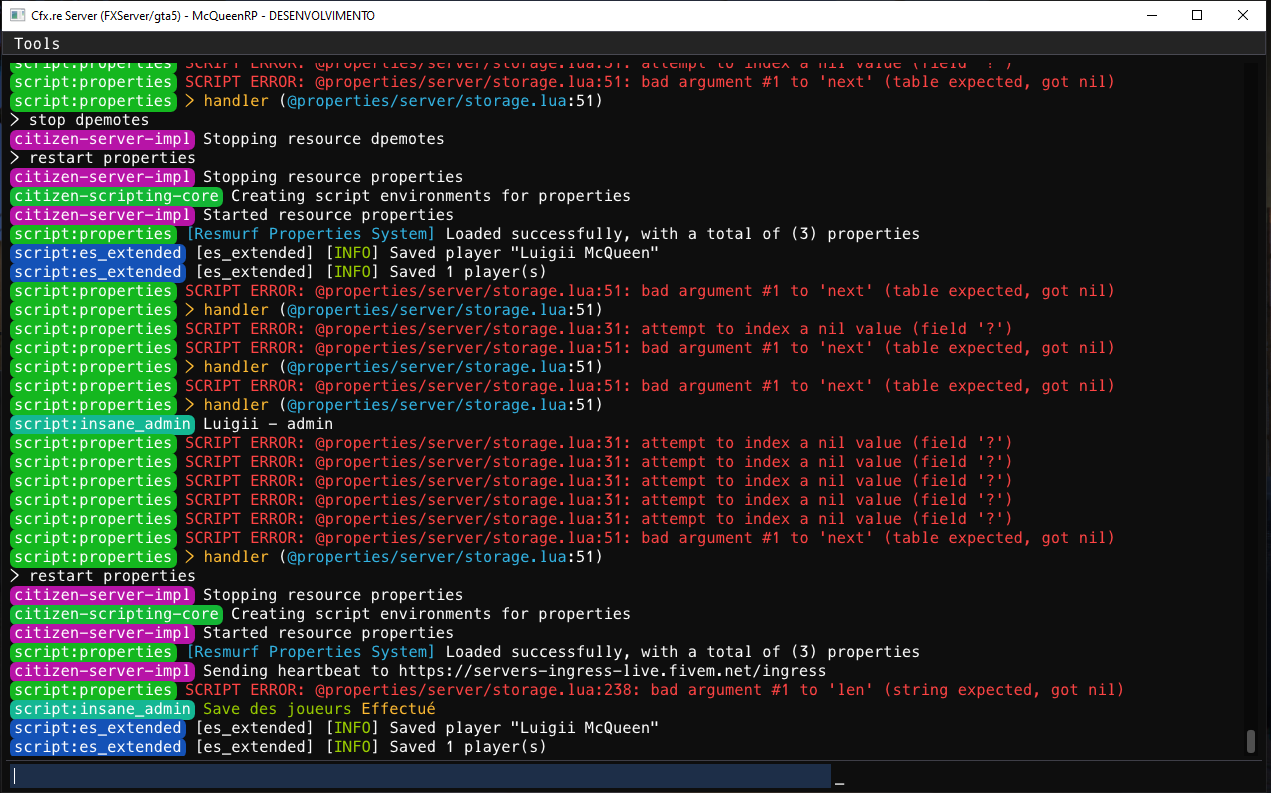Viewport: 1271px width, 793px height.
Task: Click the 'Luigii - admin' log text
Action: [268, 424]
